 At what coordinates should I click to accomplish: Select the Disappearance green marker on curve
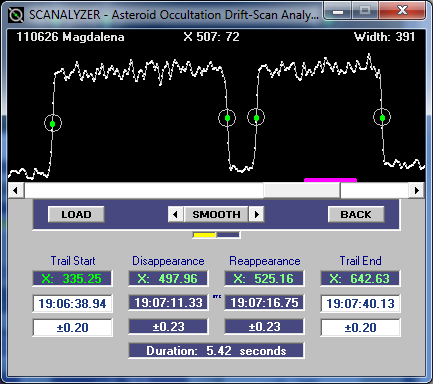[227, 118]
